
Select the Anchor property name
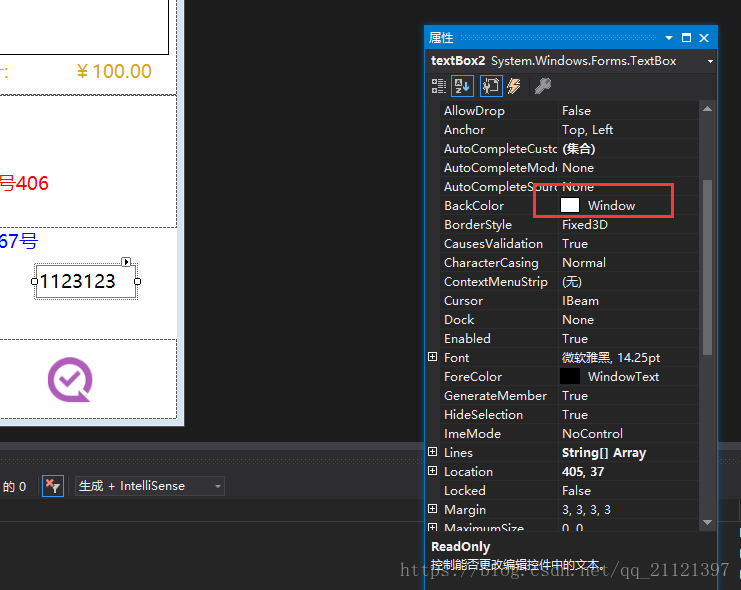[x=465, y=130]
